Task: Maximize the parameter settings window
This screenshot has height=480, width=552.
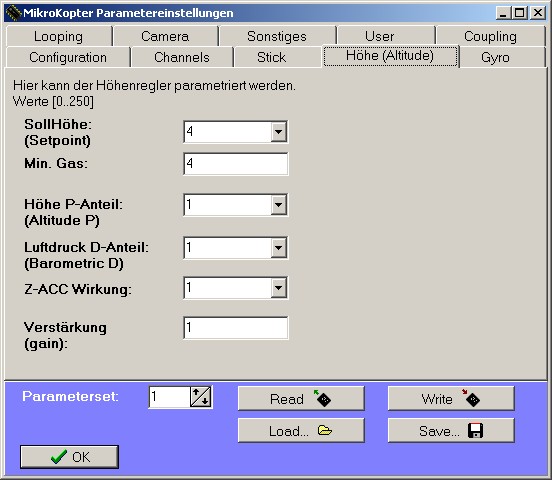Action: [x=520, y=13]
